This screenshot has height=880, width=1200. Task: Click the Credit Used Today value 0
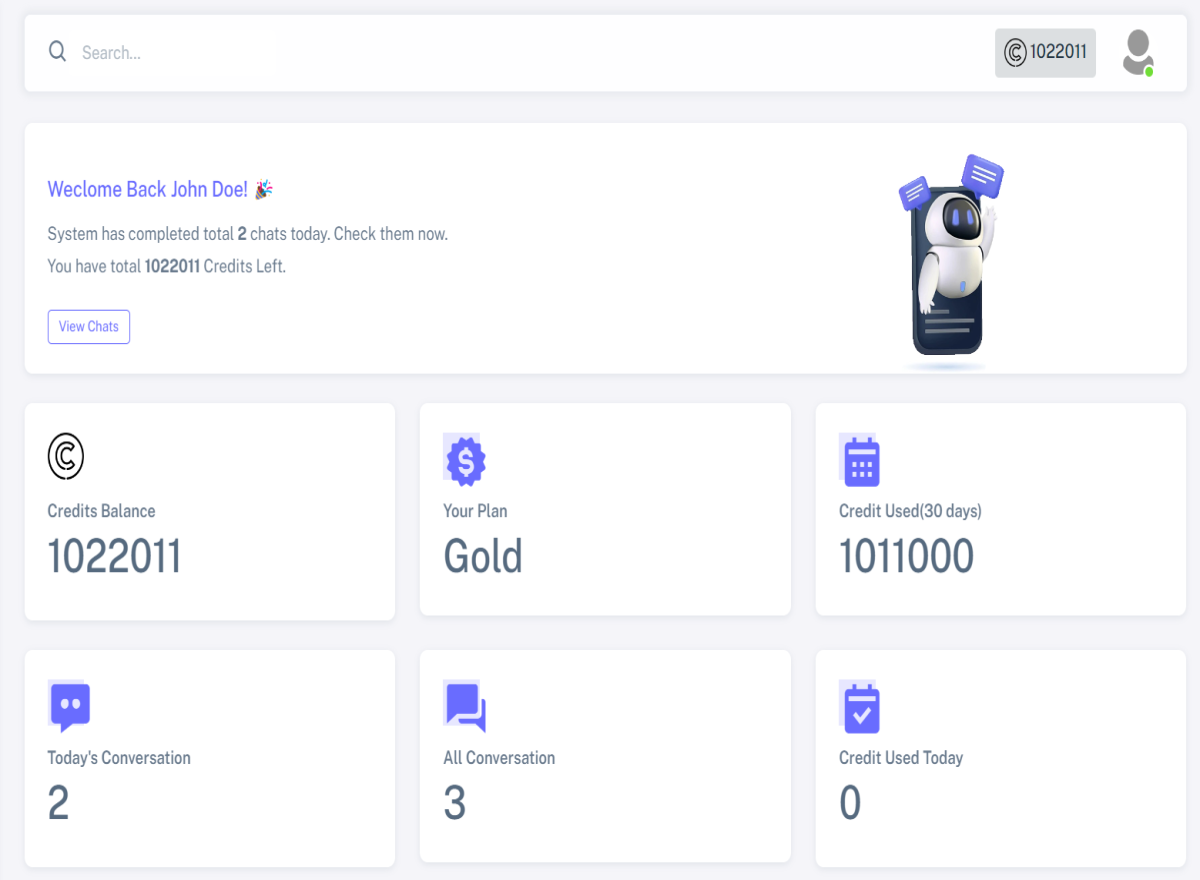(850, 803)
